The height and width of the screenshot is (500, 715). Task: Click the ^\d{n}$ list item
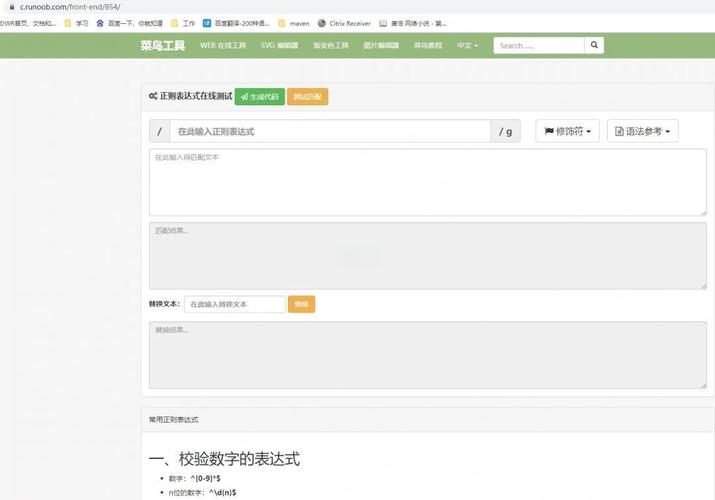coord(202,492)
